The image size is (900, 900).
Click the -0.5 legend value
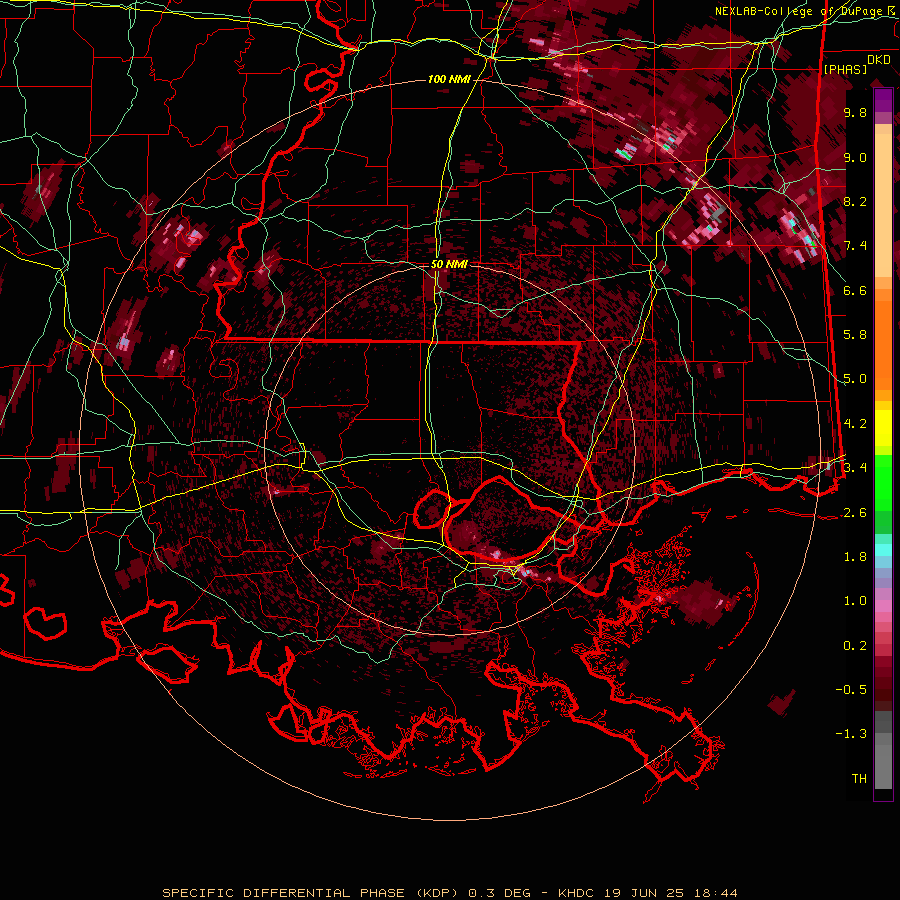pos(851,690)
